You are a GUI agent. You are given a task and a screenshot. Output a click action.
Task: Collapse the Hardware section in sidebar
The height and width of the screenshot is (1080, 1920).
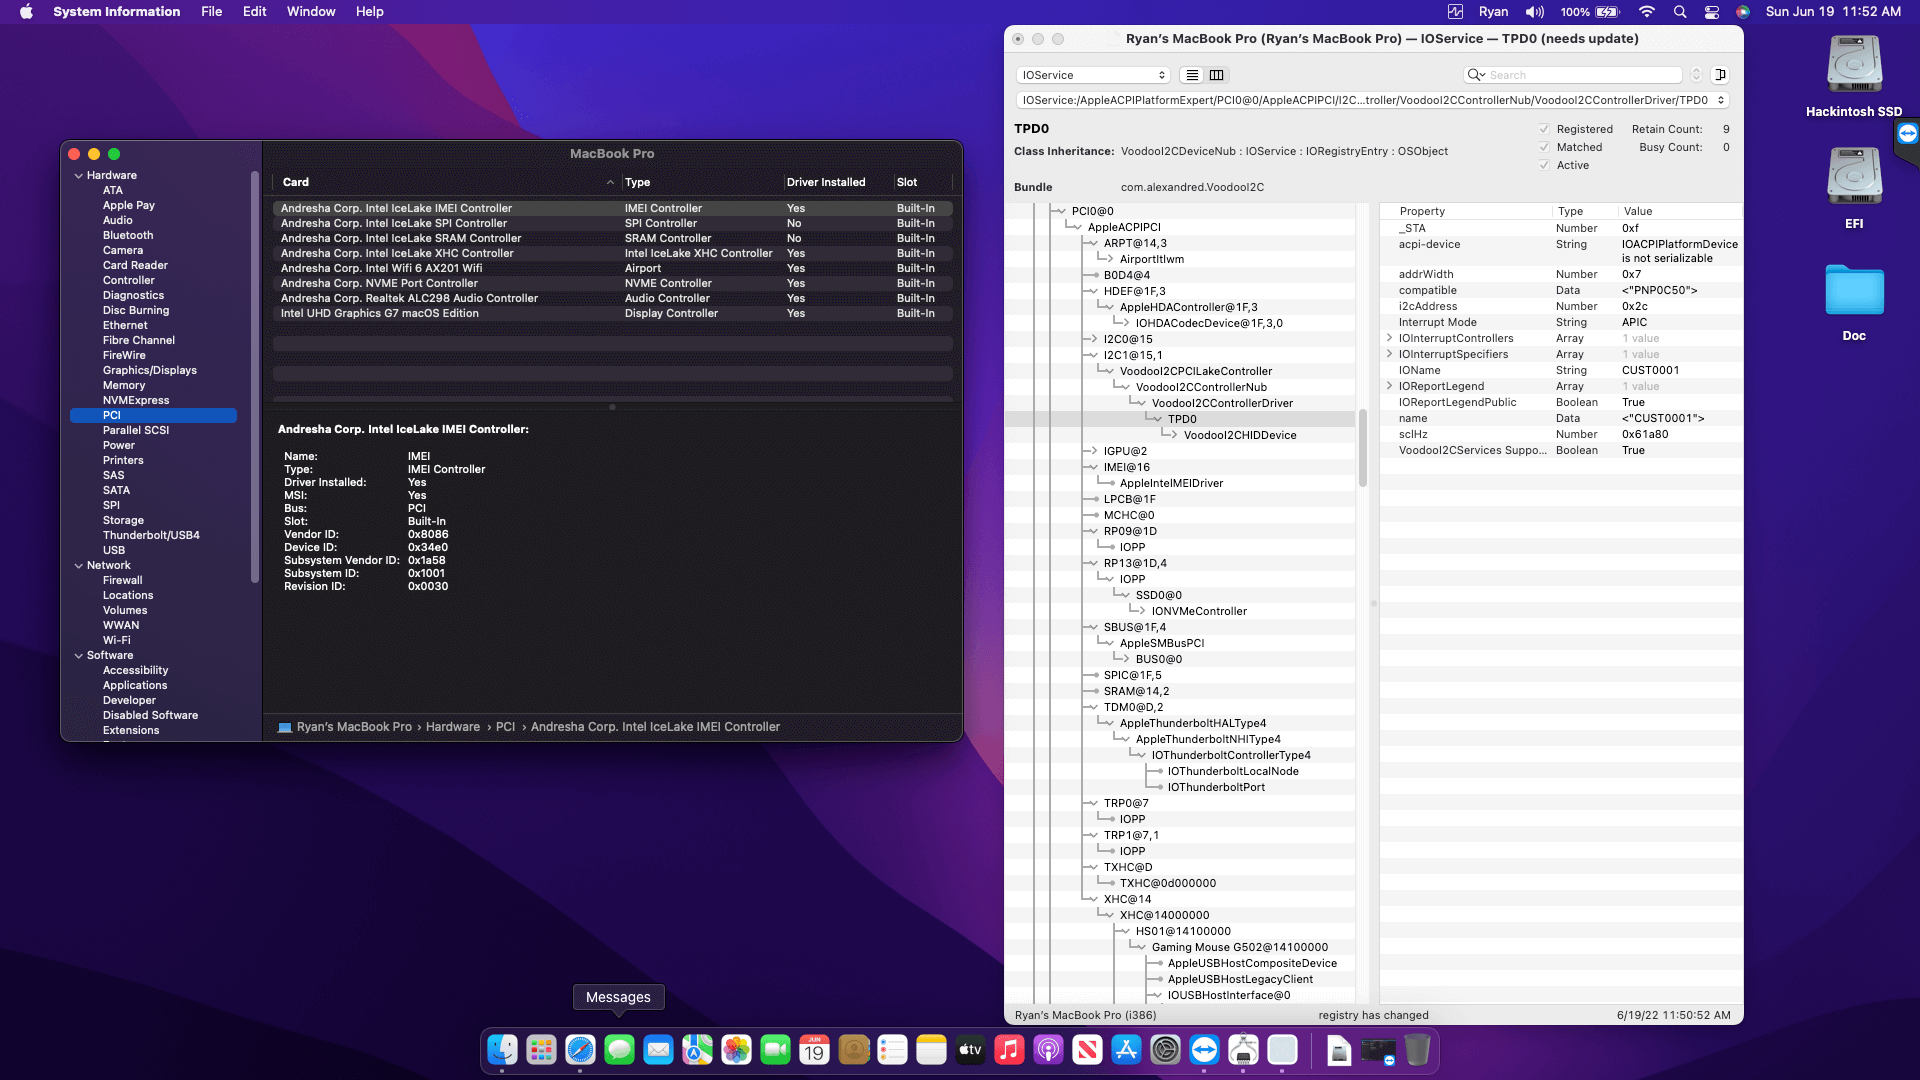[79, 176]
